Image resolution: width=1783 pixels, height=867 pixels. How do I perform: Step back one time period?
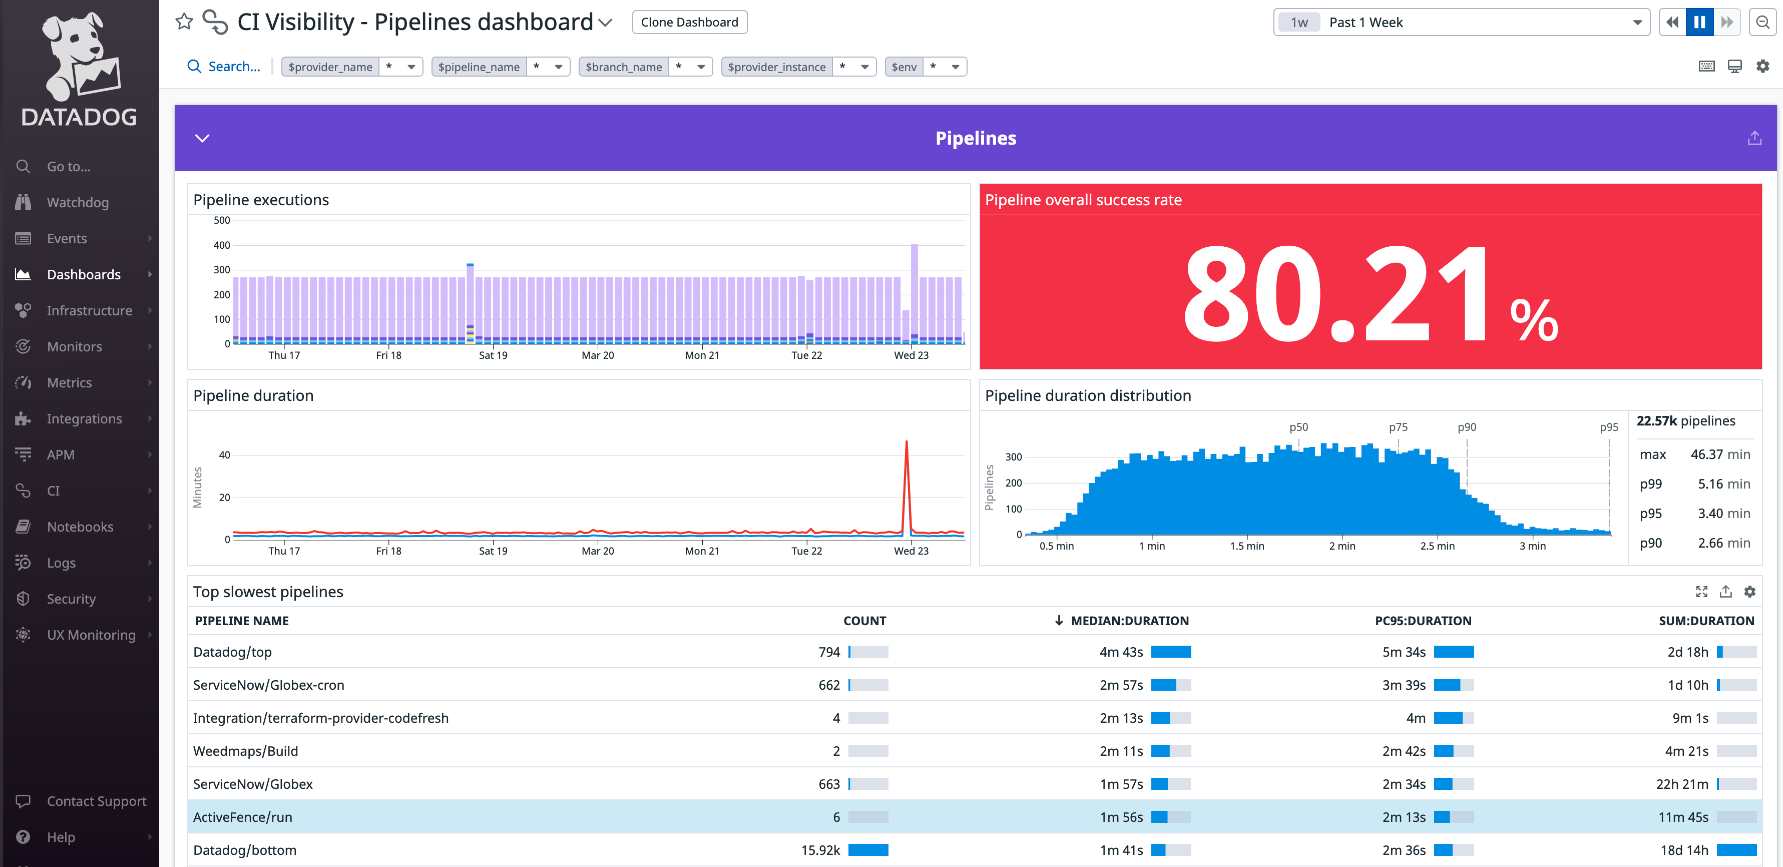click(1672, 22)
